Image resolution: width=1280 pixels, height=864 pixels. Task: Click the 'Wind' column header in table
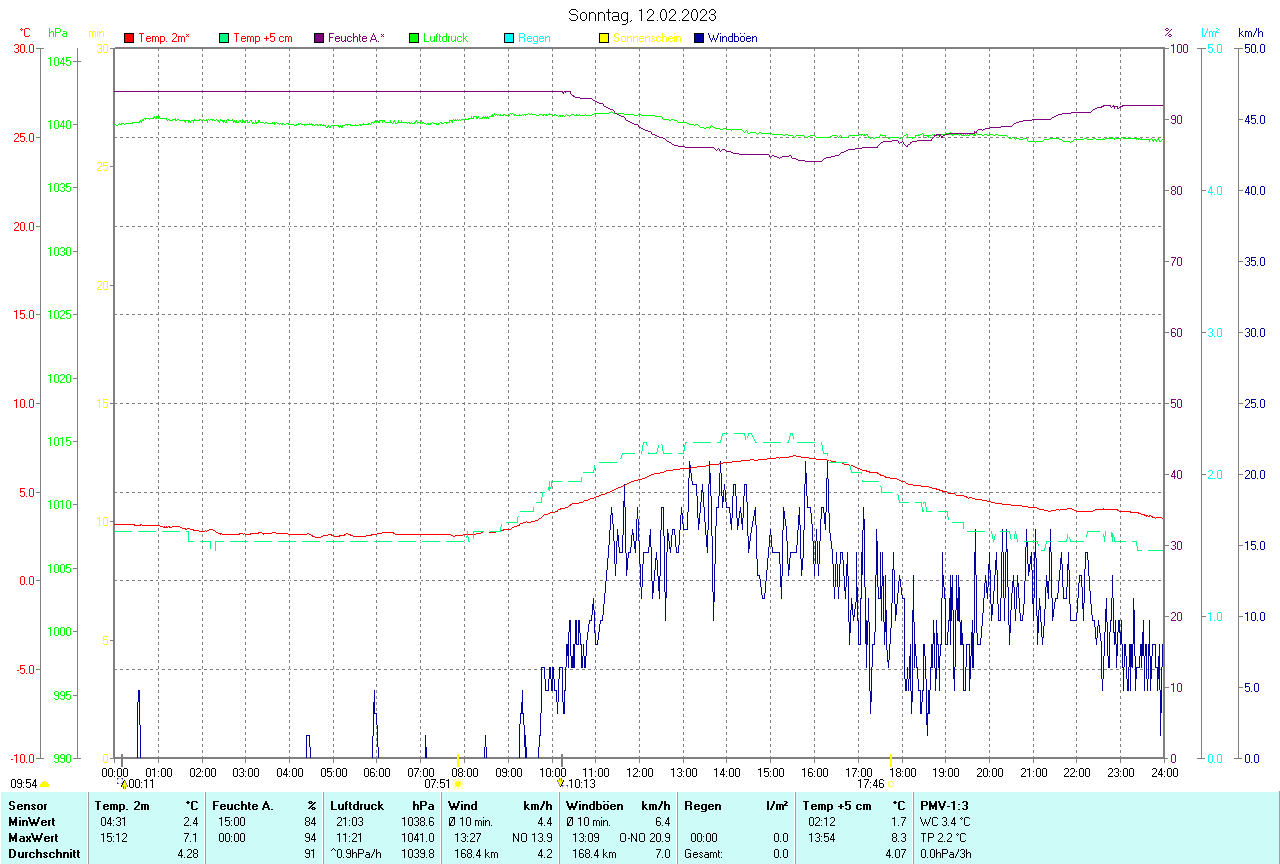coord(463,806)
